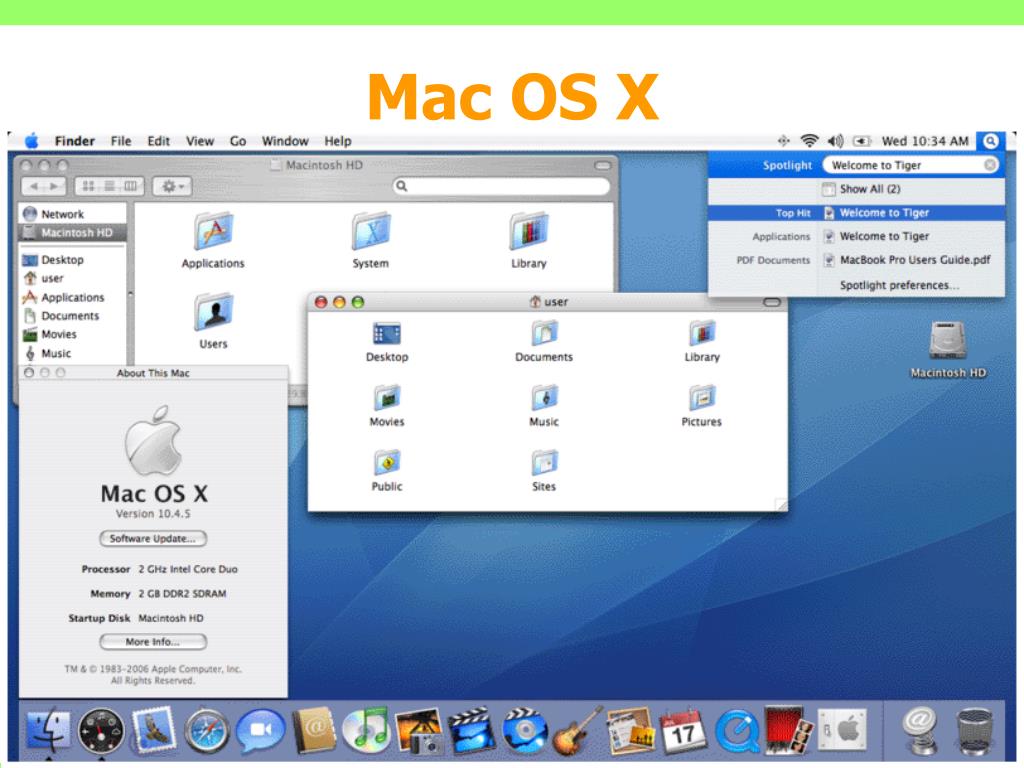
Task: Open the Pictures folder in user window
Action: click(x=701, y=406)
